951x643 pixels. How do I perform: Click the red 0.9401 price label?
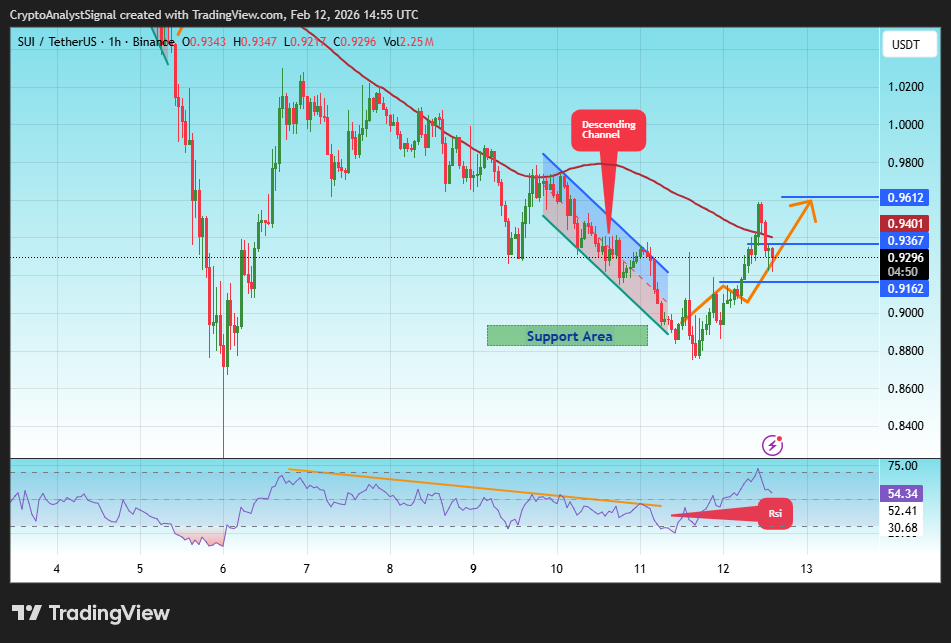pyautogui.click(x=904, y=224)
